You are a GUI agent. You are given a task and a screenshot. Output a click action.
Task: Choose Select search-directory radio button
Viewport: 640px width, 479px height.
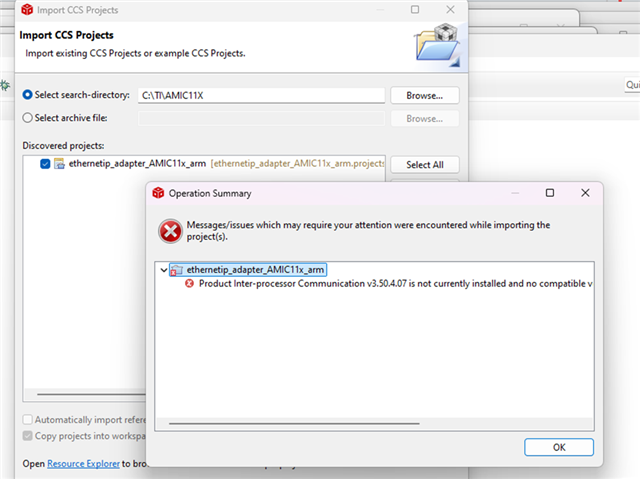tap(27, 95)
